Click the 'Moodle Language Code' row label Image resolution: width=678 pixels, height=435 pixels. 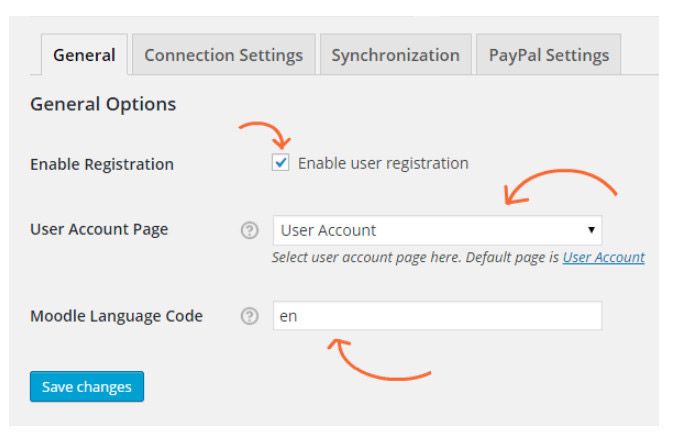tap(116, 316)
